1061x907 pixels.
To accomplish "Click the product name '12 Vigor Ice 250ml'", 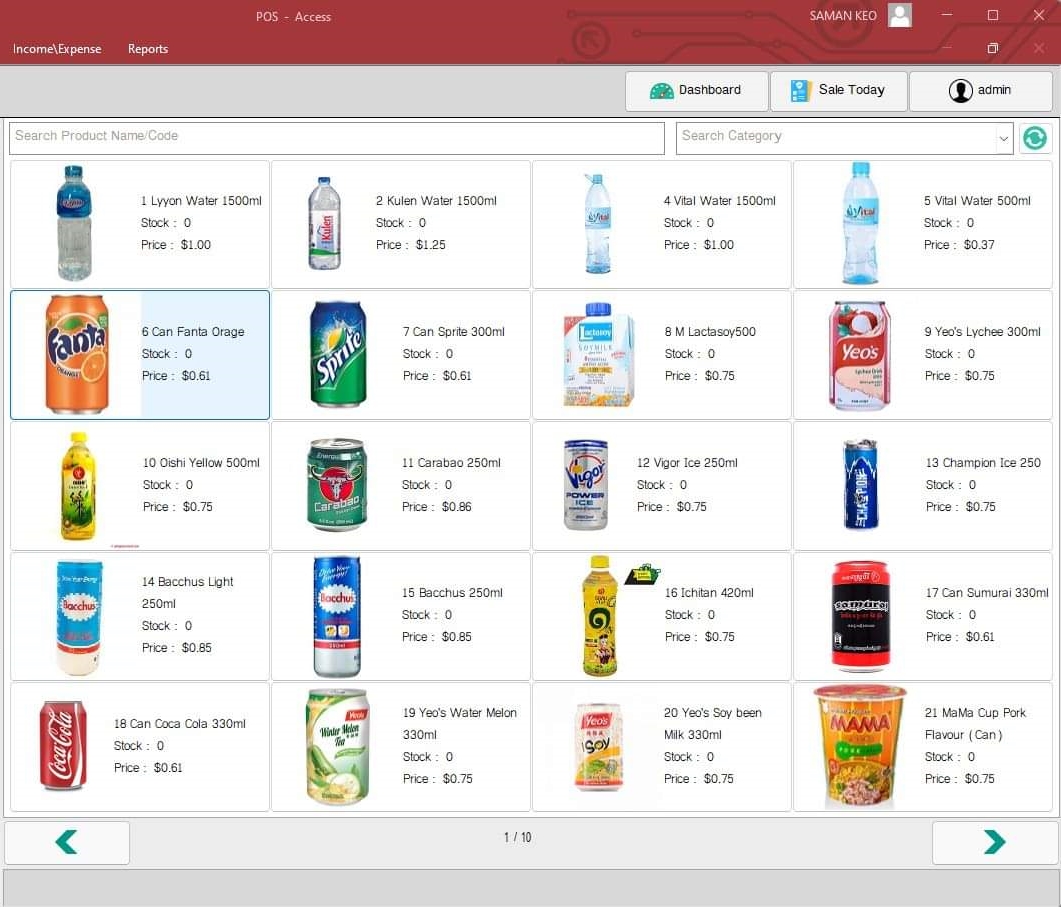I will pos(687,463).
